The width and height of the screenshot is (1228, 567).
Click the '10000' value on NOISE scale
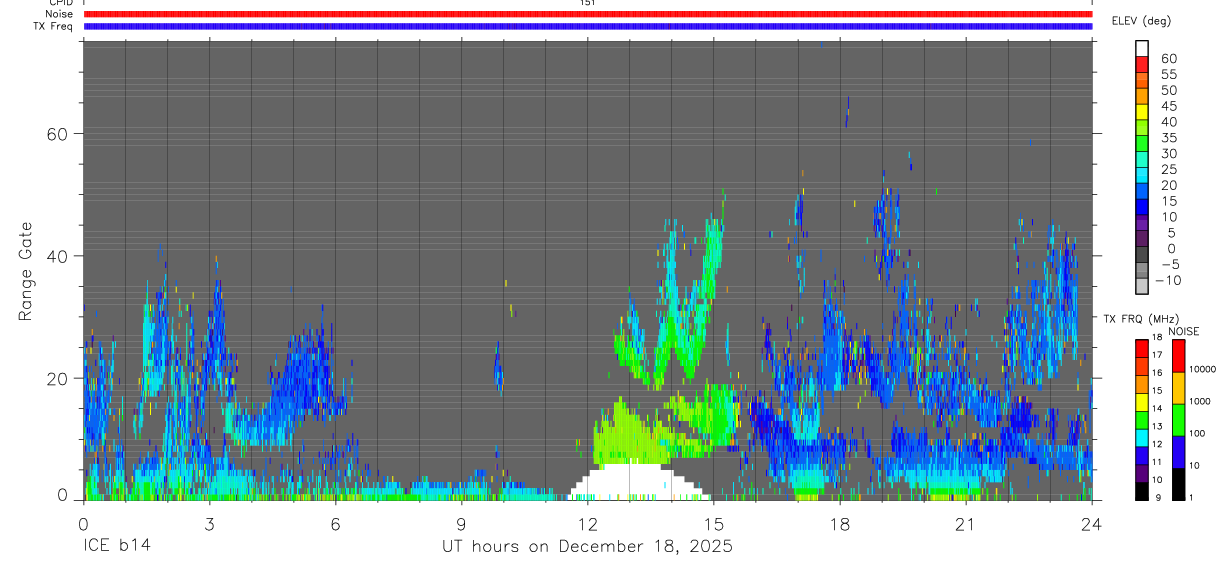pyautogui.click(x=1202, y=369)
